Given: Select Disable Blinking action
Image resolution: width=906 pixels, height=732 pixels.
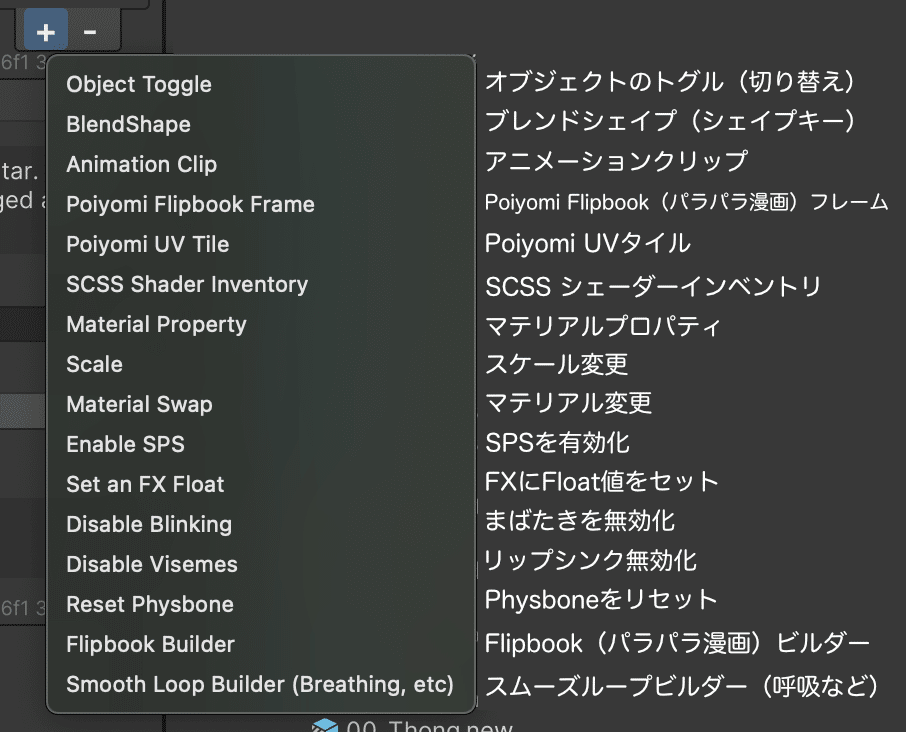Looking at the screenshot, I should click(149, 524).
